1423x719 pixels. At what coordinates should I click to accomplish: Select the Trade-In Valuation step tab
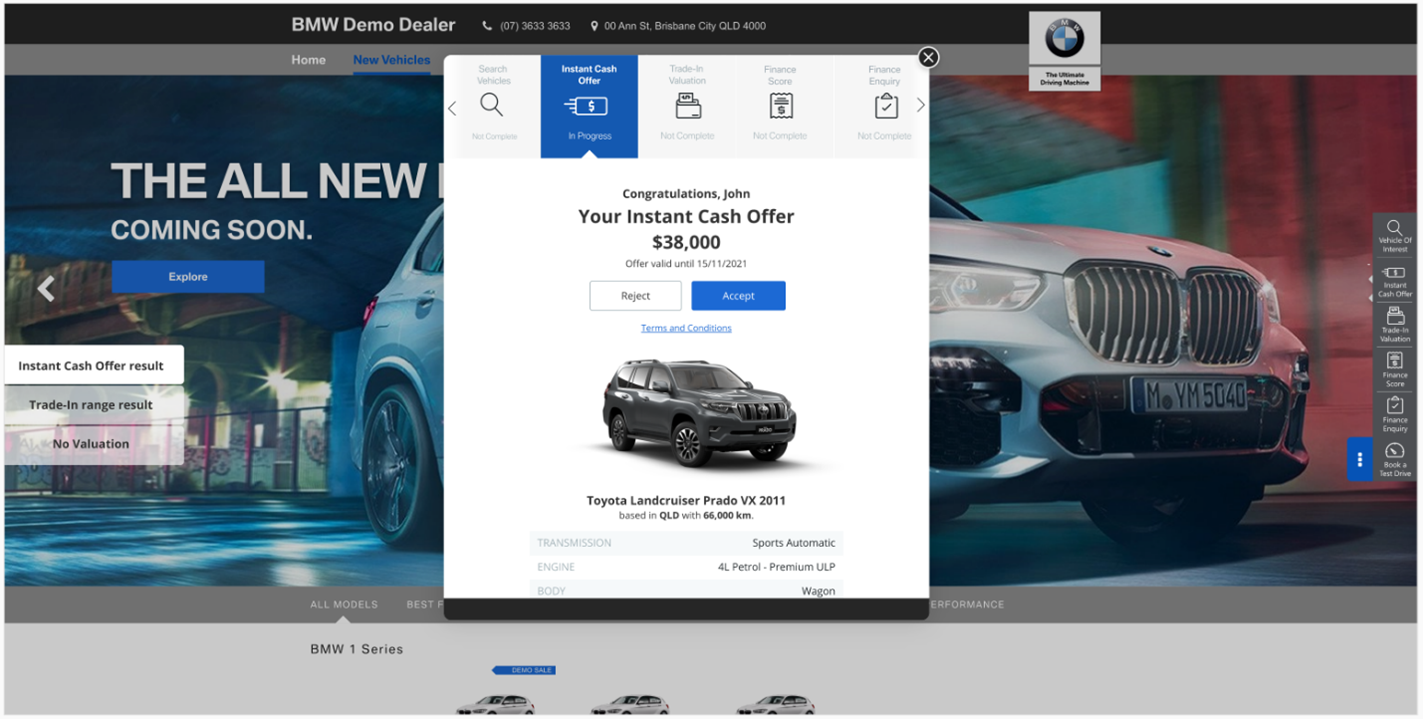pyautogui.click(x=687, y=105)
